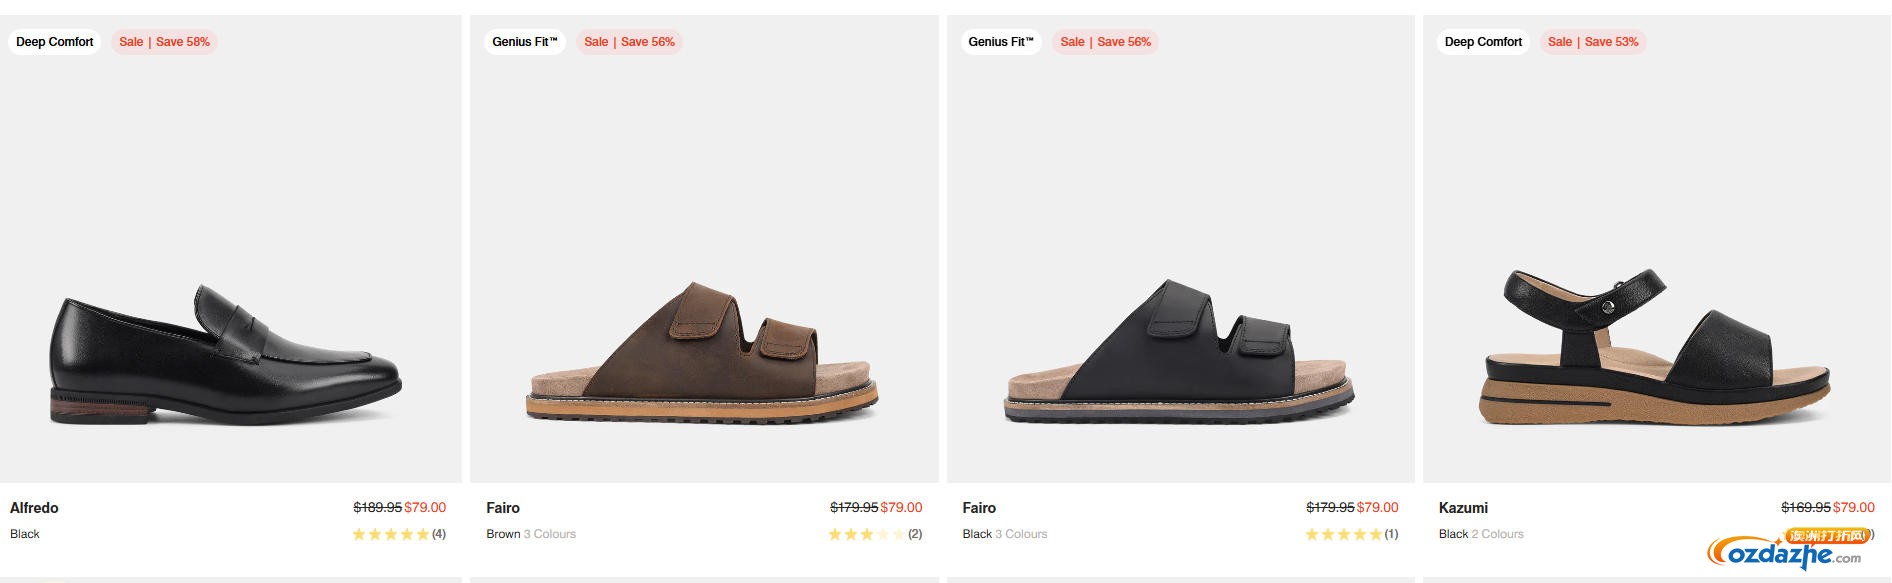Screen dimensions: 1892x583
Task: Click the Sale Save 58% badge
Action: (x=164, y=42)
